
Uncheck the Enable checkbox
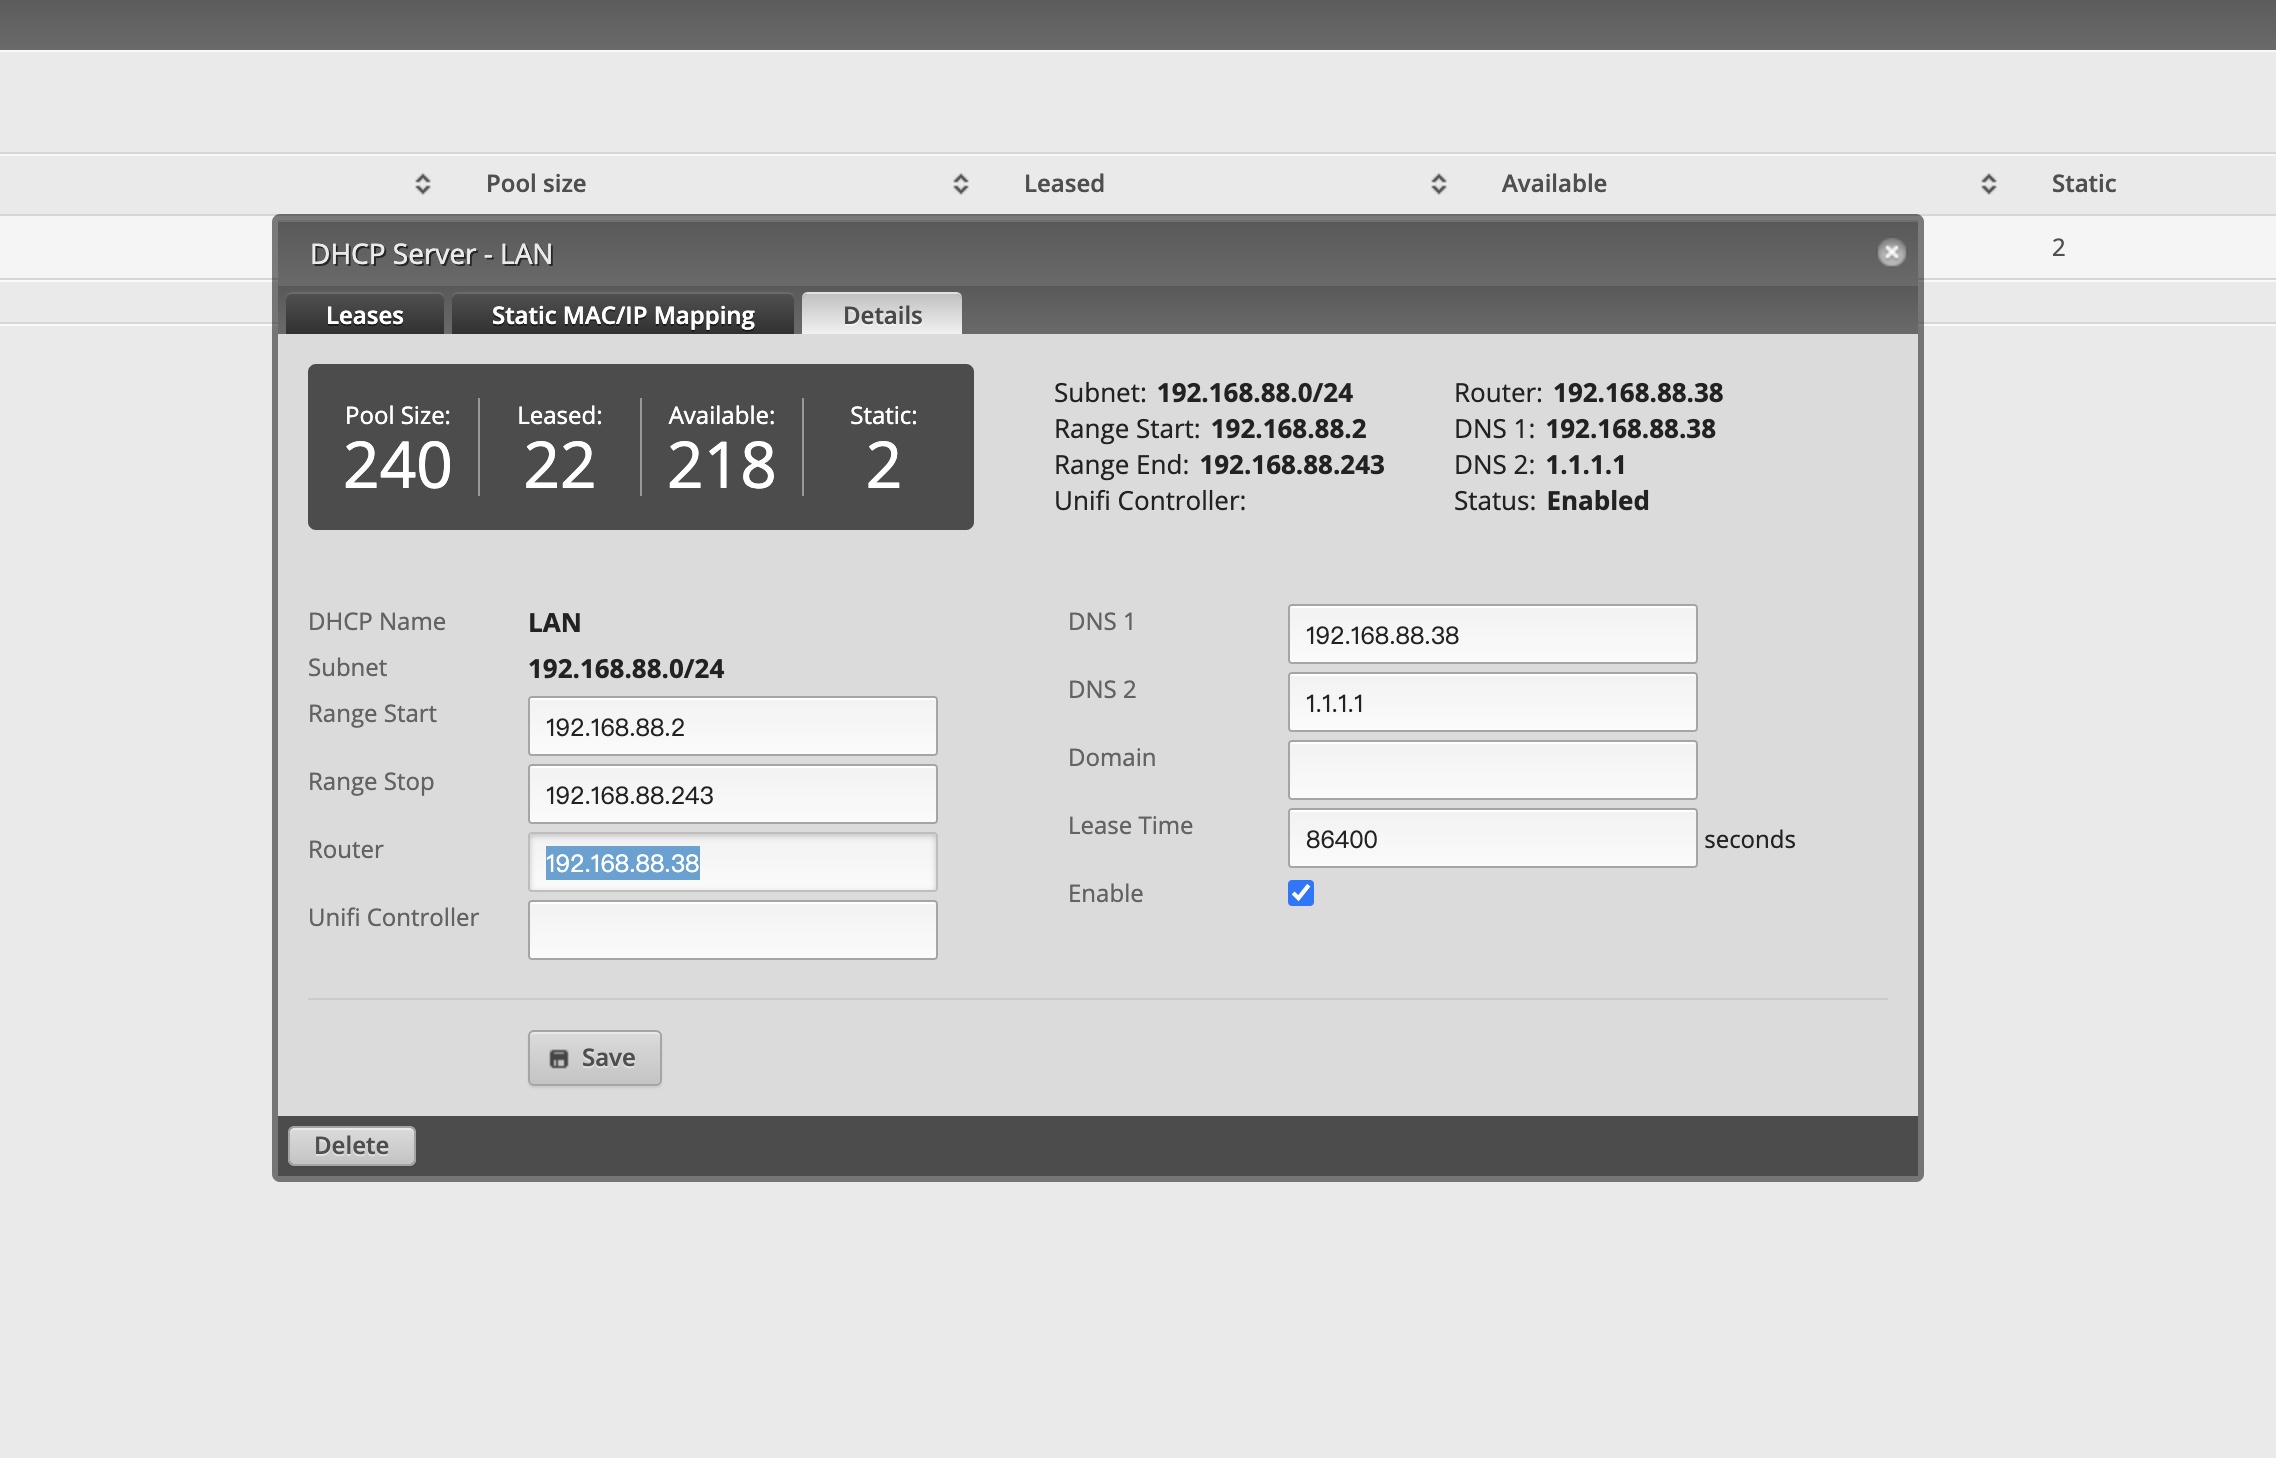(x=1301, y=893)
